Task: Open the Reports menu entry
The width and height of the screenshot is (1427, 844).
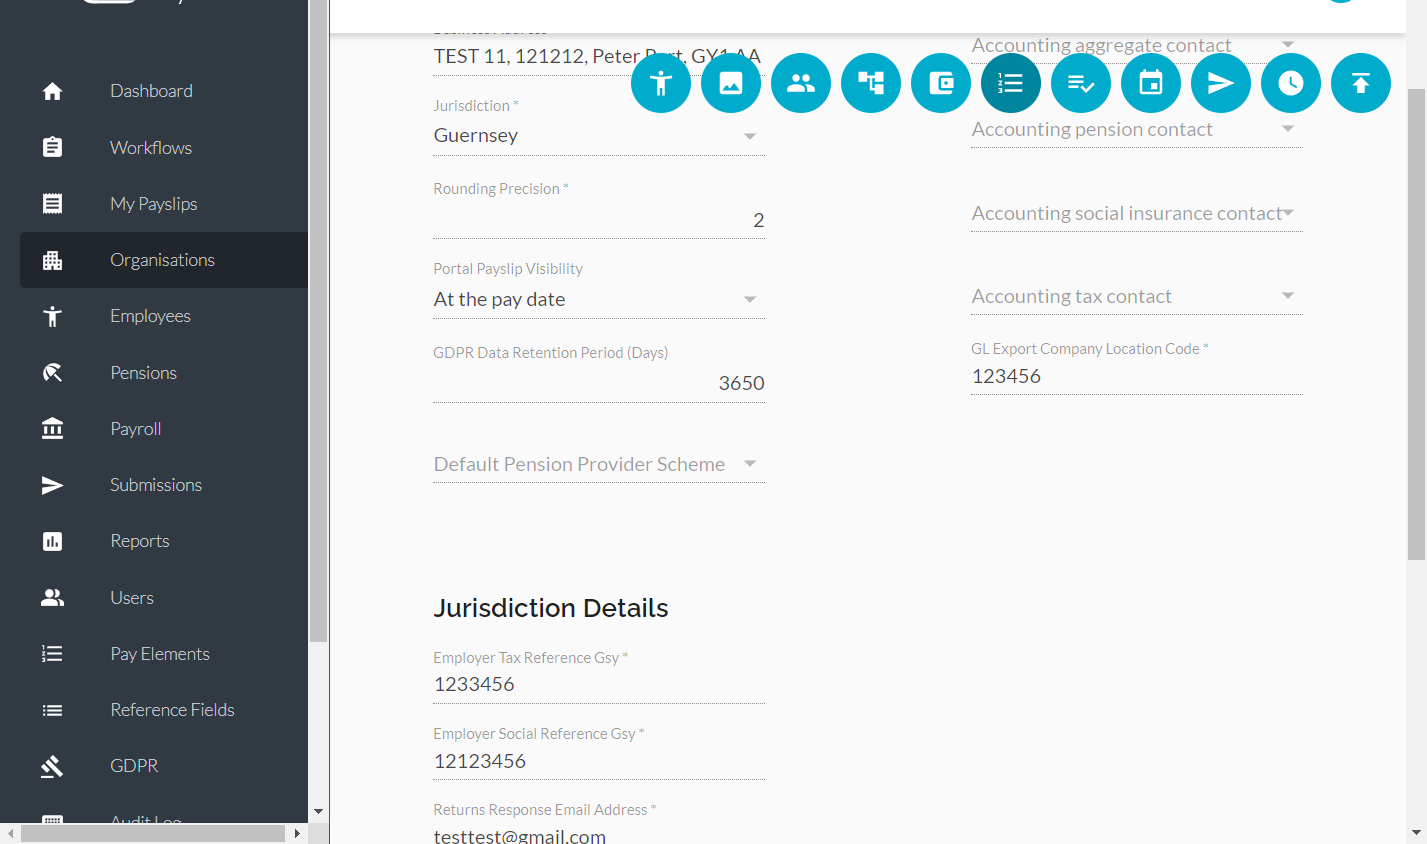Action: click(x=140, y=541)
